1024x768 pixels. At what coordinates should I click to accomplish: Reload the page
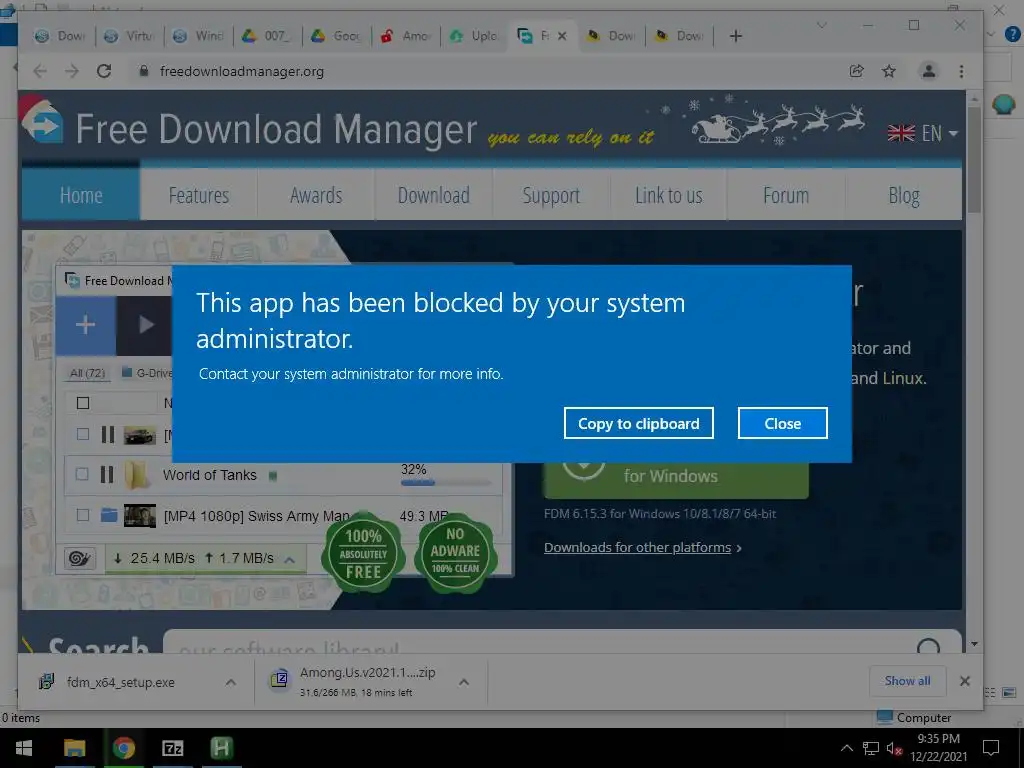(104, 71)
